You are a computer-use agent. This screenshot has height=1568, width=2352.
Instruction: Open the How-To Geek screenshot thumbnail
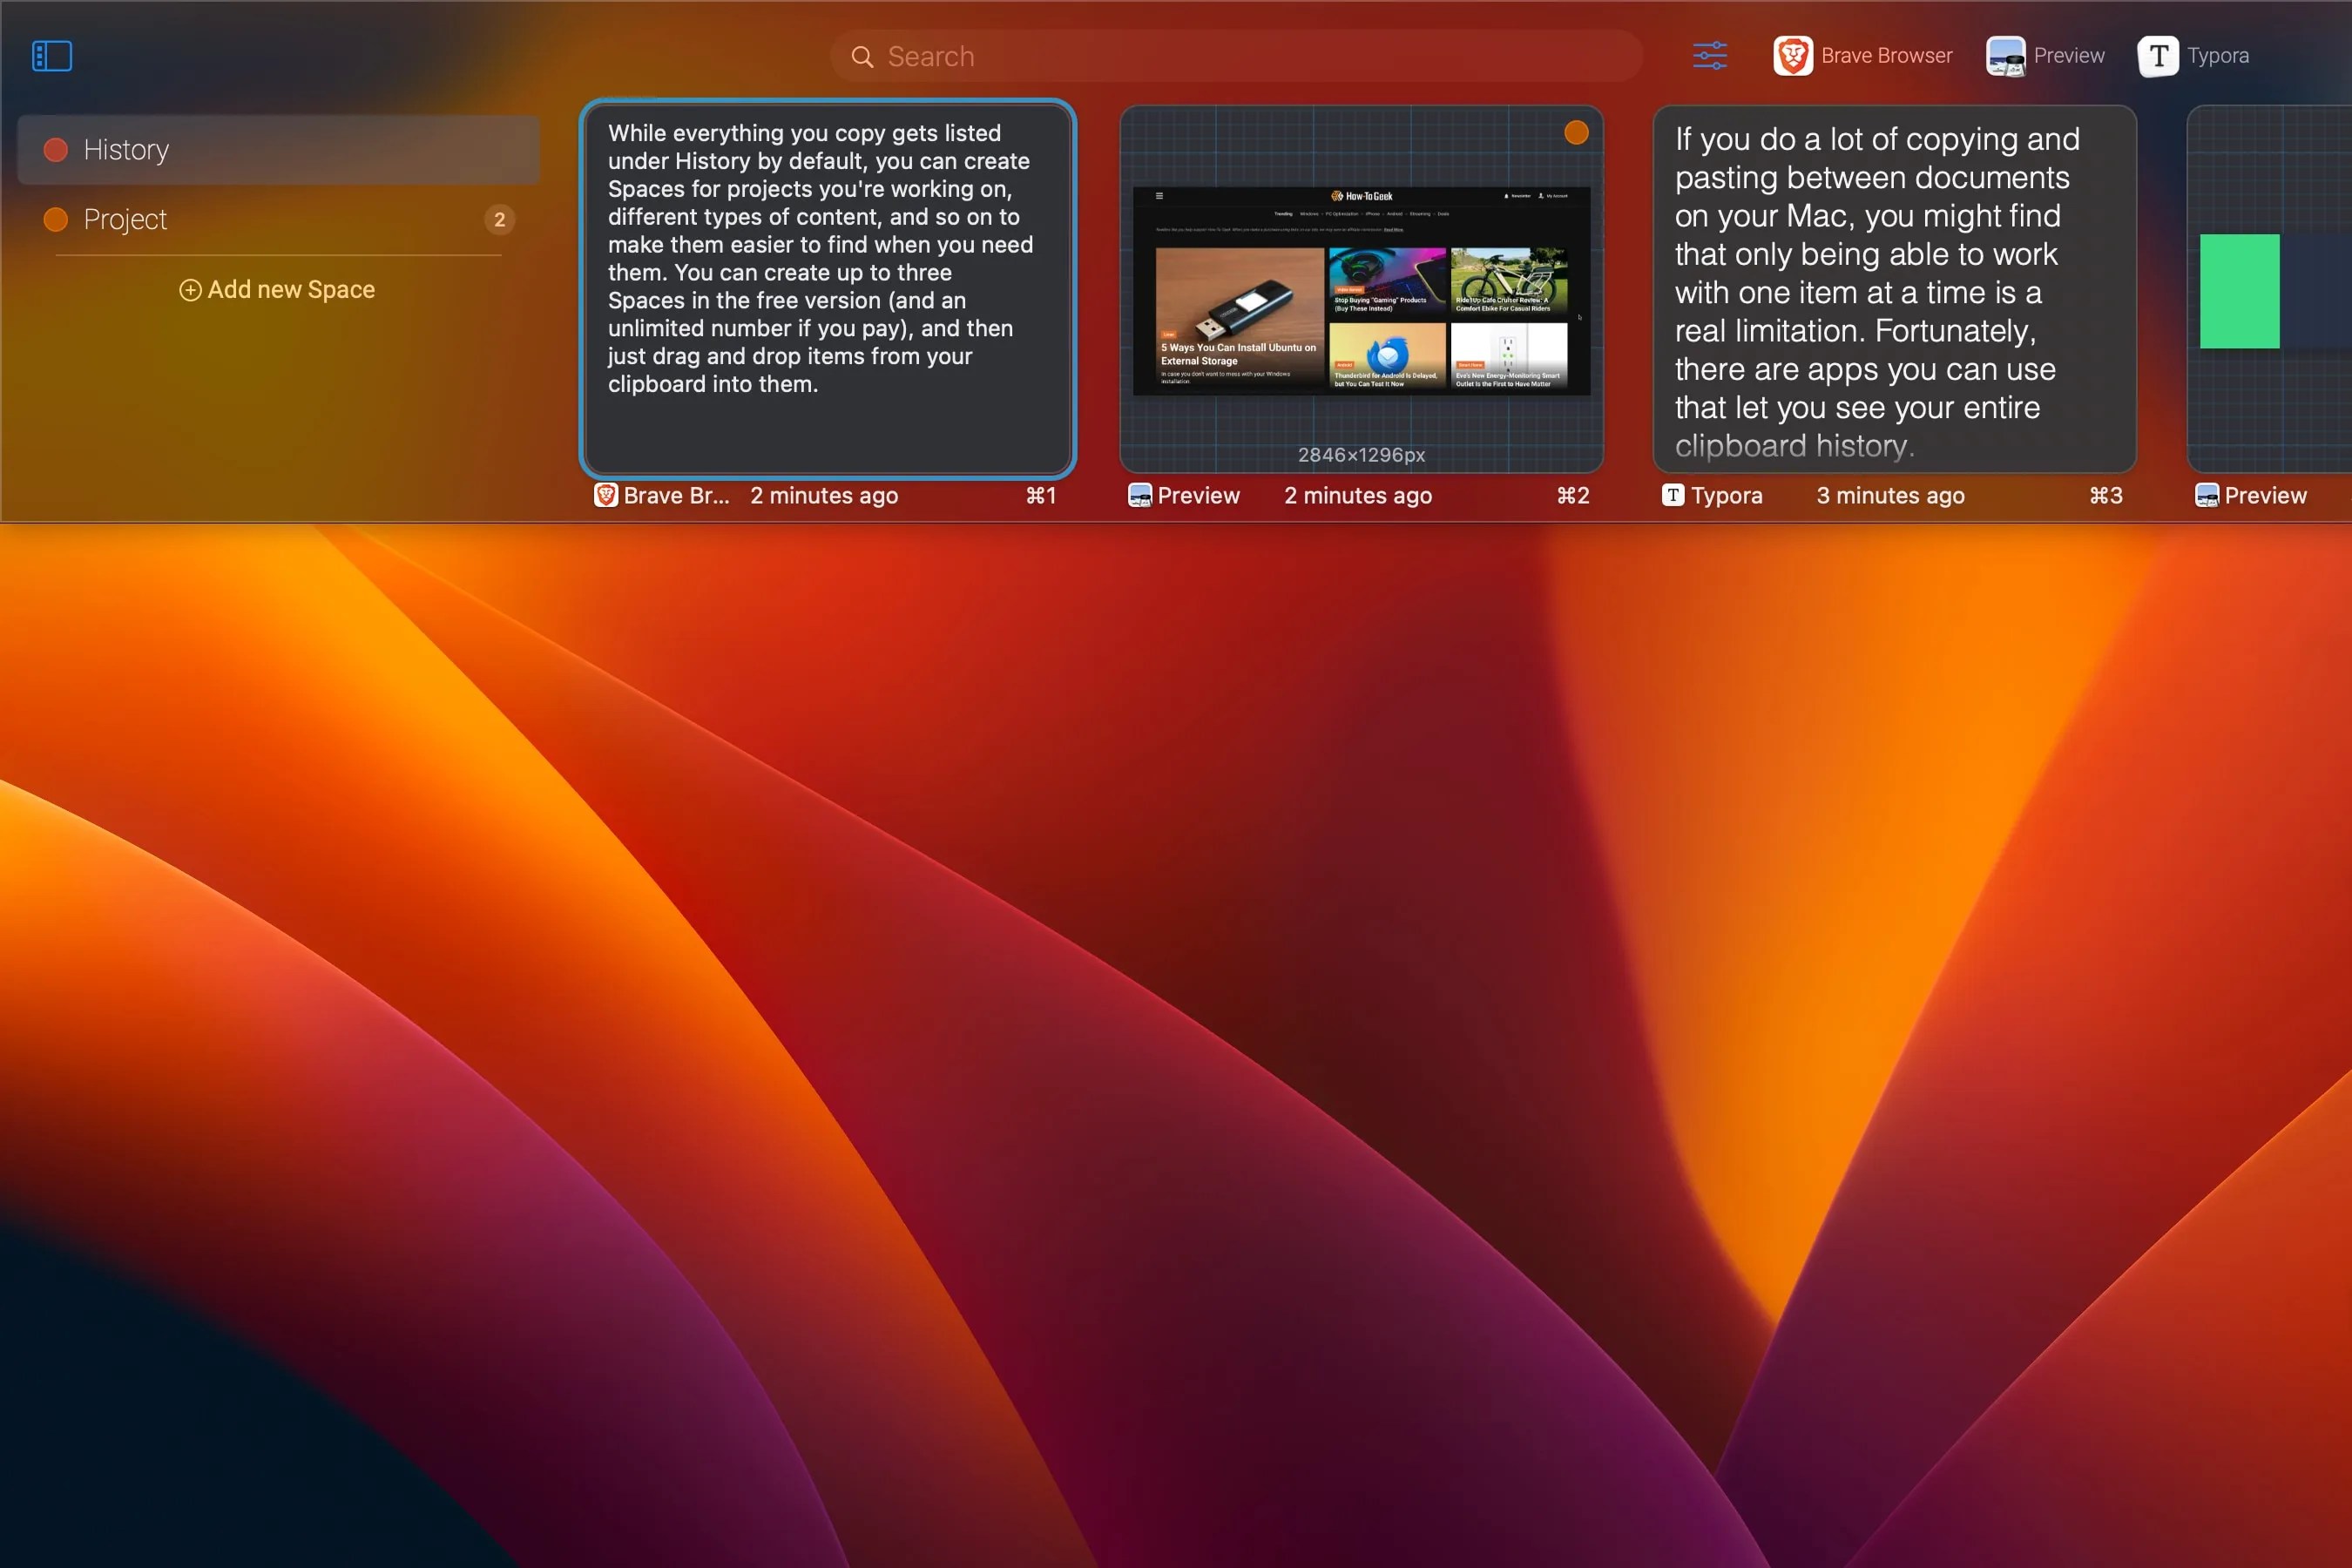(x=1362, y=290)
